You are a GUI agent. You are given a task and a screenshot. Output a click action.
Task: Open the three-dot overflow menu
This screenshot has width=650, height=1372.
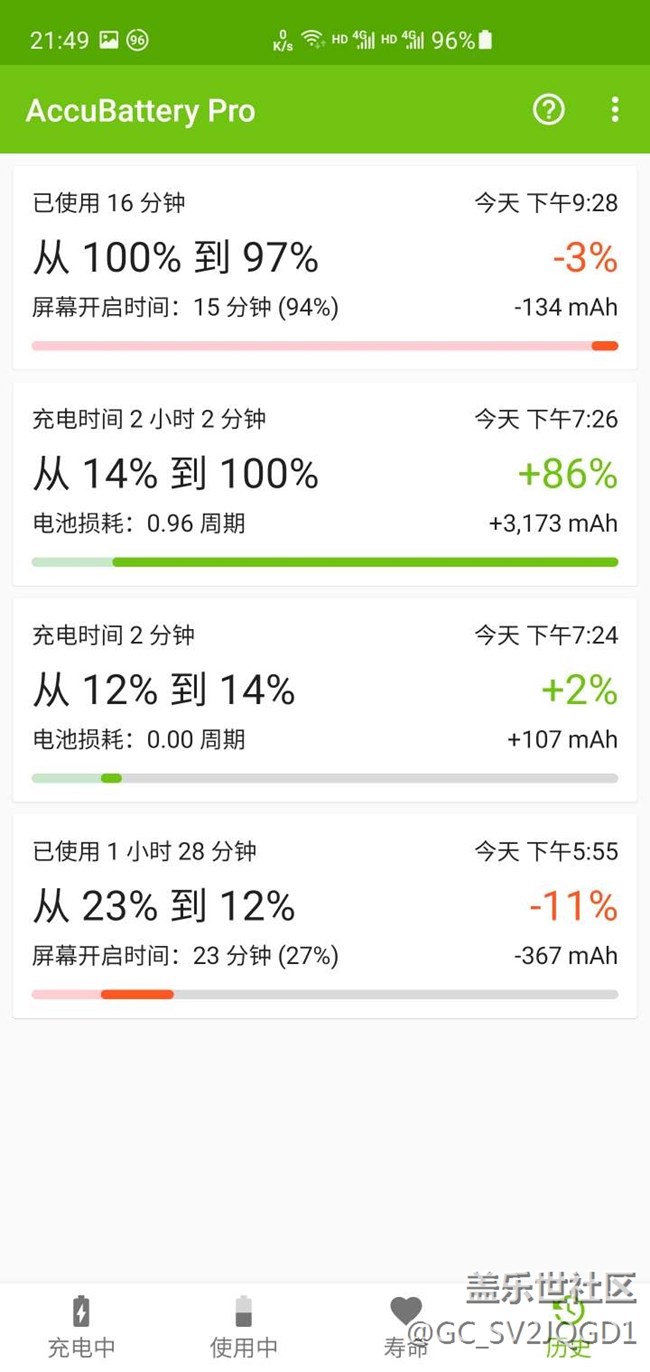coord(615,110)
